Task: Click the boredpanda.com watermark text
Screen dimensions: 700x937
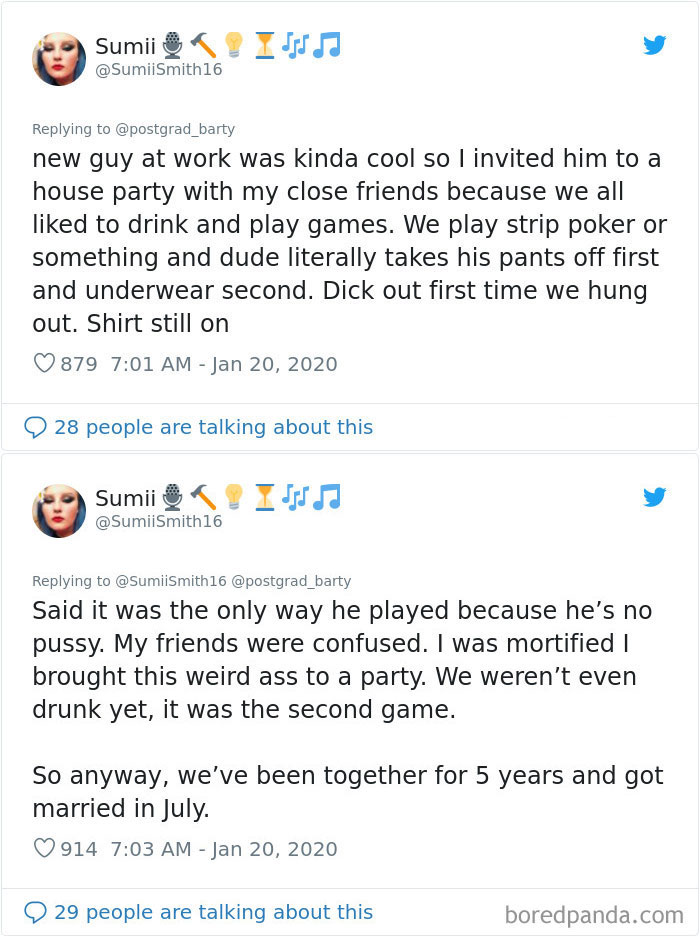Action: coord(594,911)
